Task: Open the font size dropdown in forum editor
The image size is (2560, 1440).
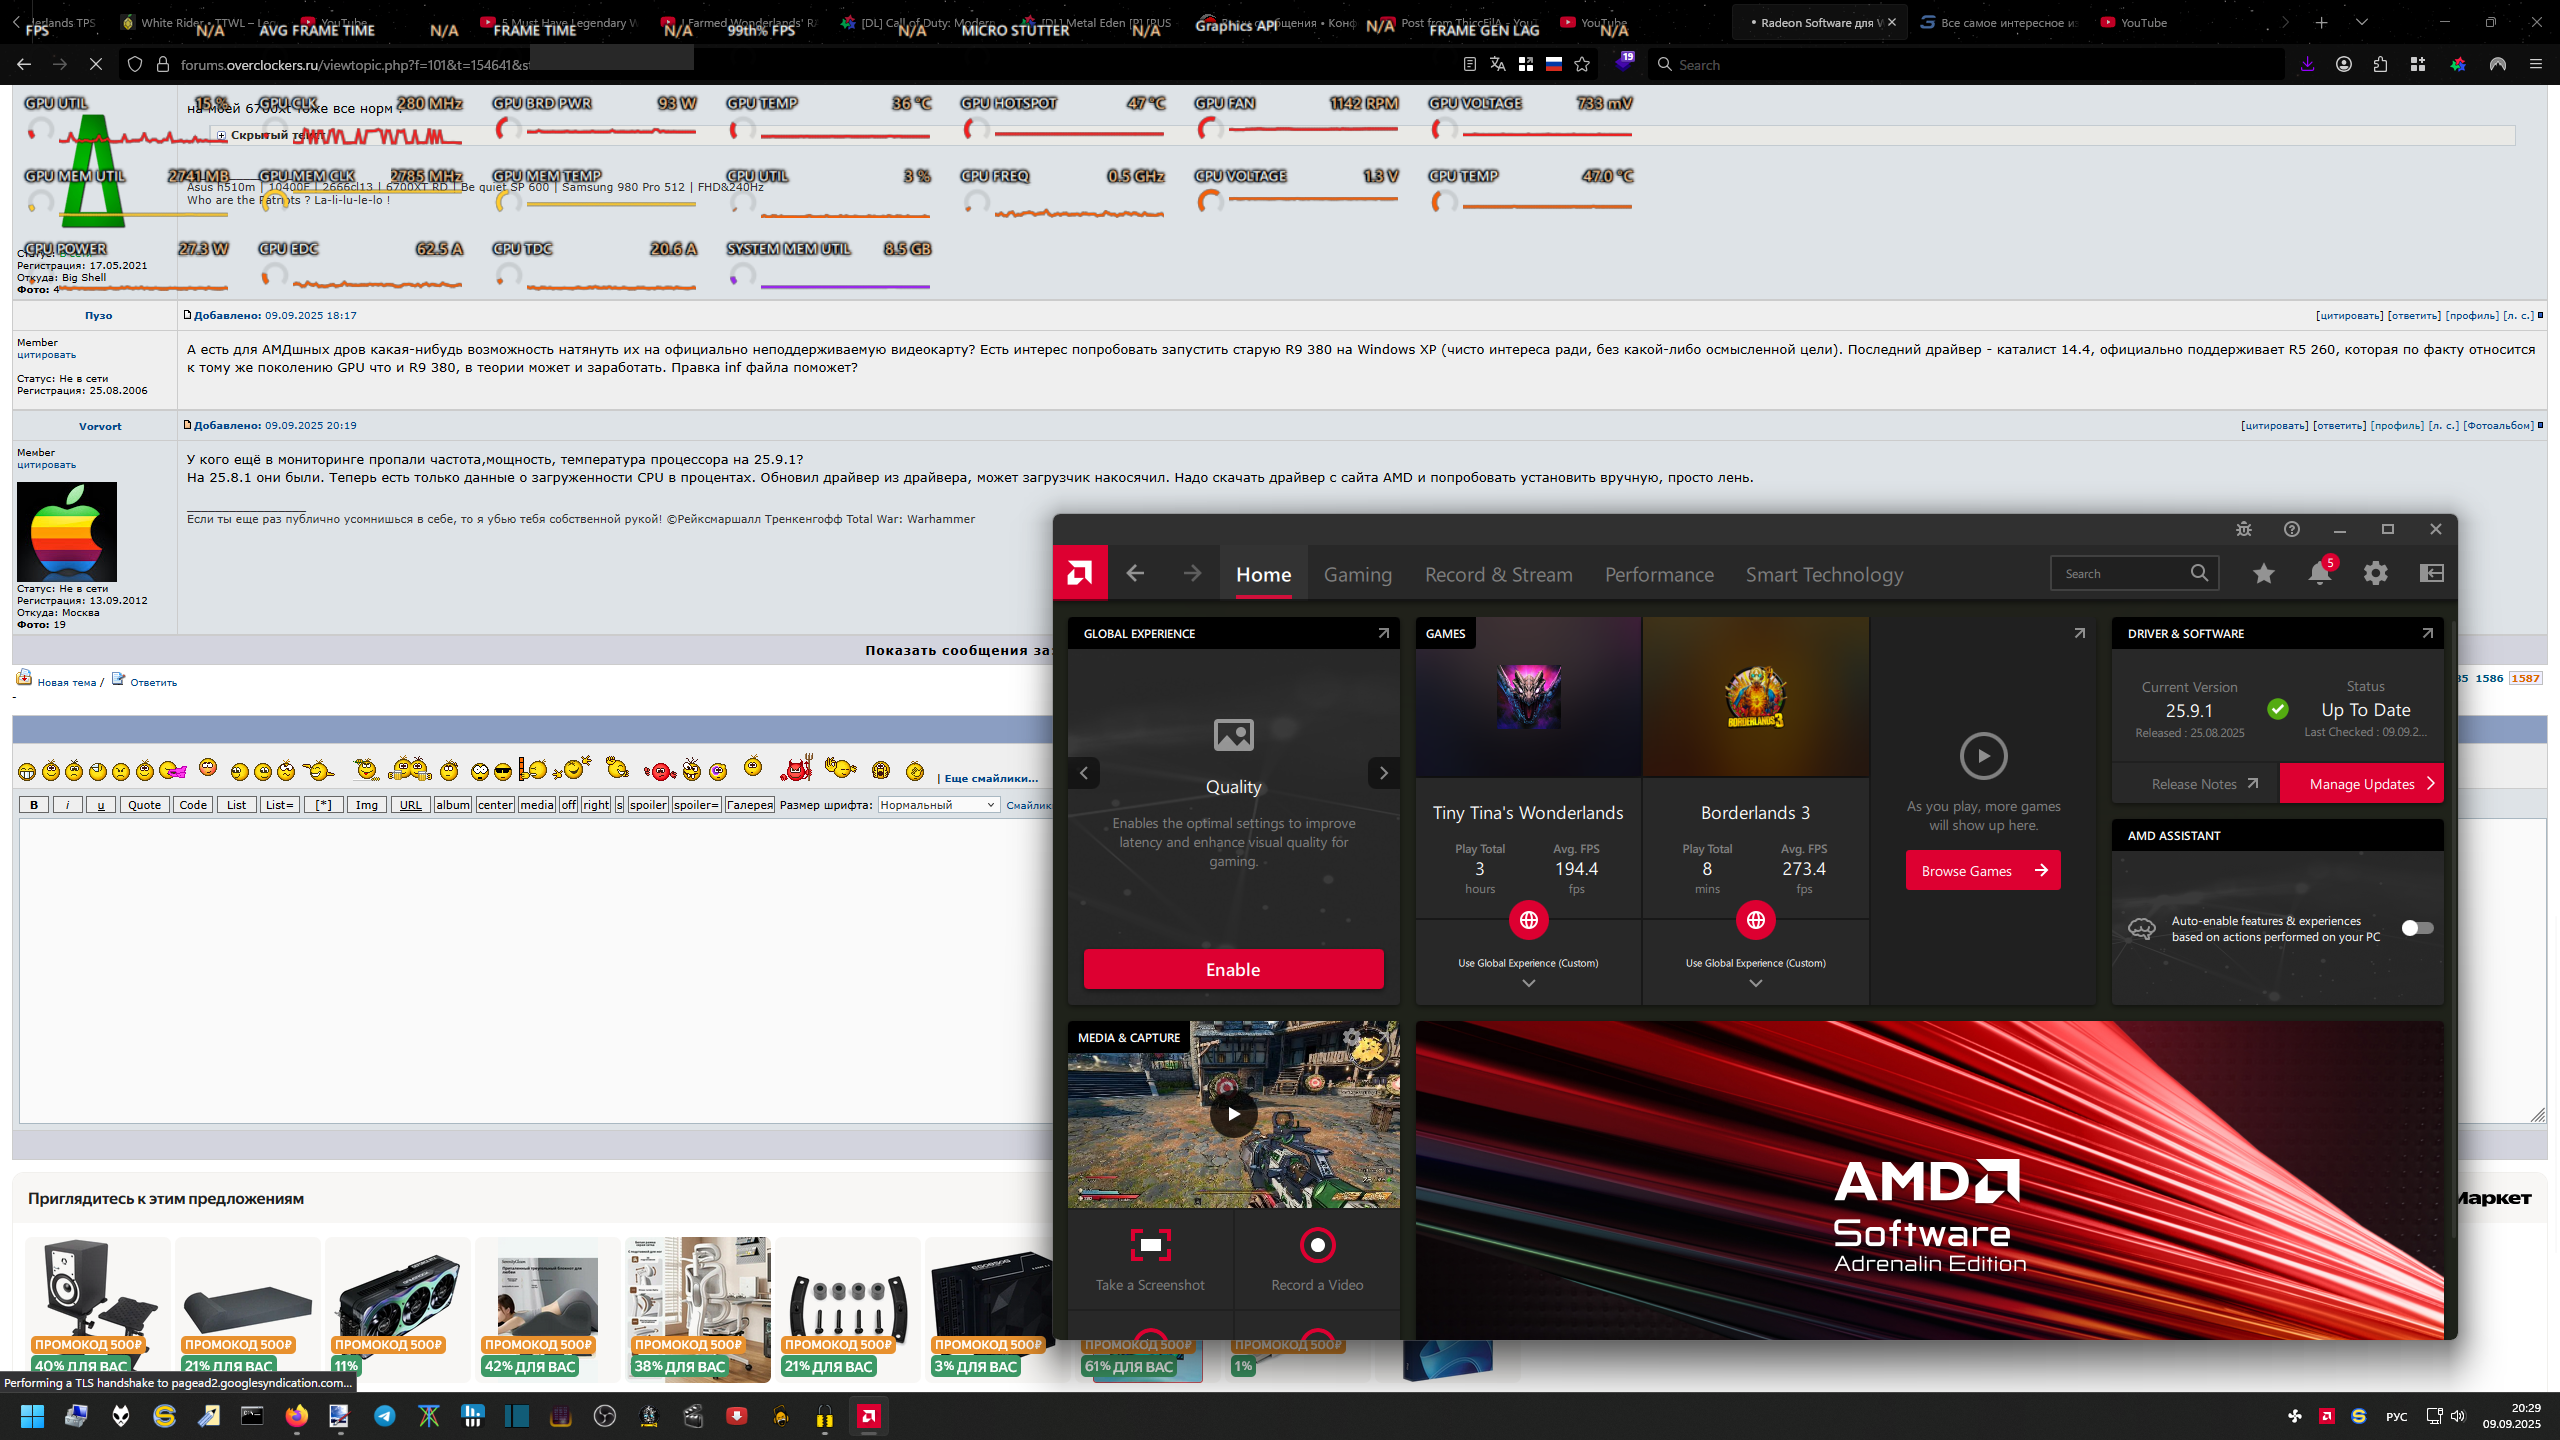Action: tap(938, 805)
